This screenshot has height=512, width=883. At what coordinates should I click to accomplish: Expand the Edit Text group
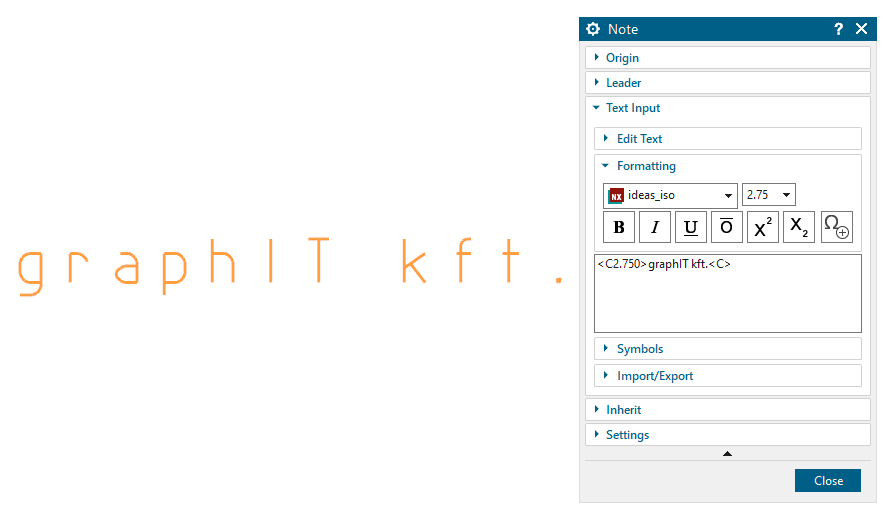pos(640,139)
